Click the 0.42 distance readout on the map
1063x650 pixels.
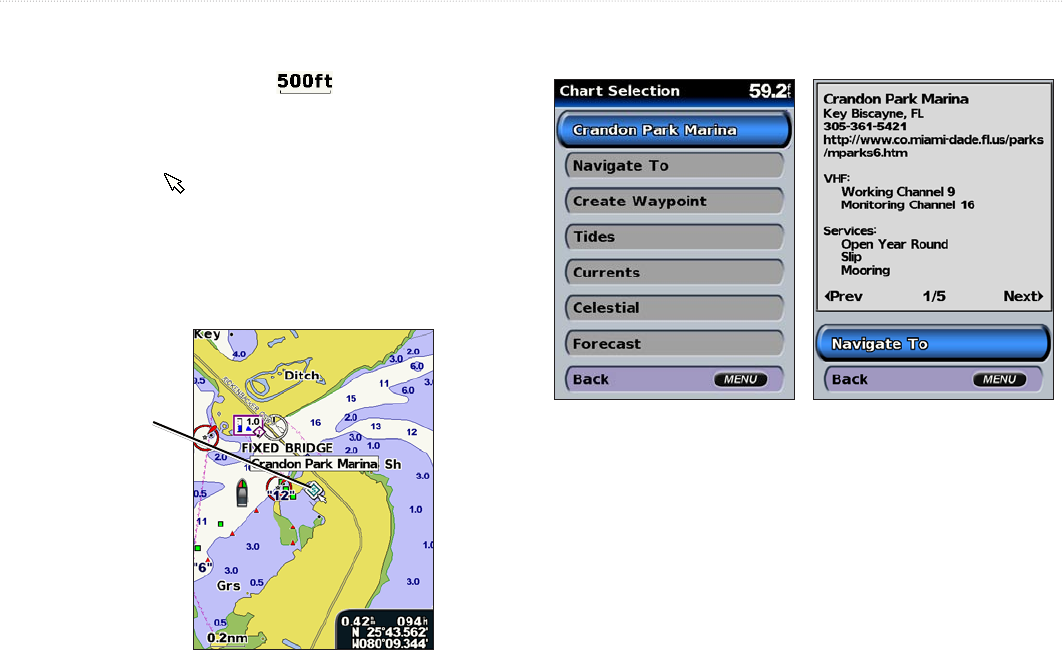359,621
